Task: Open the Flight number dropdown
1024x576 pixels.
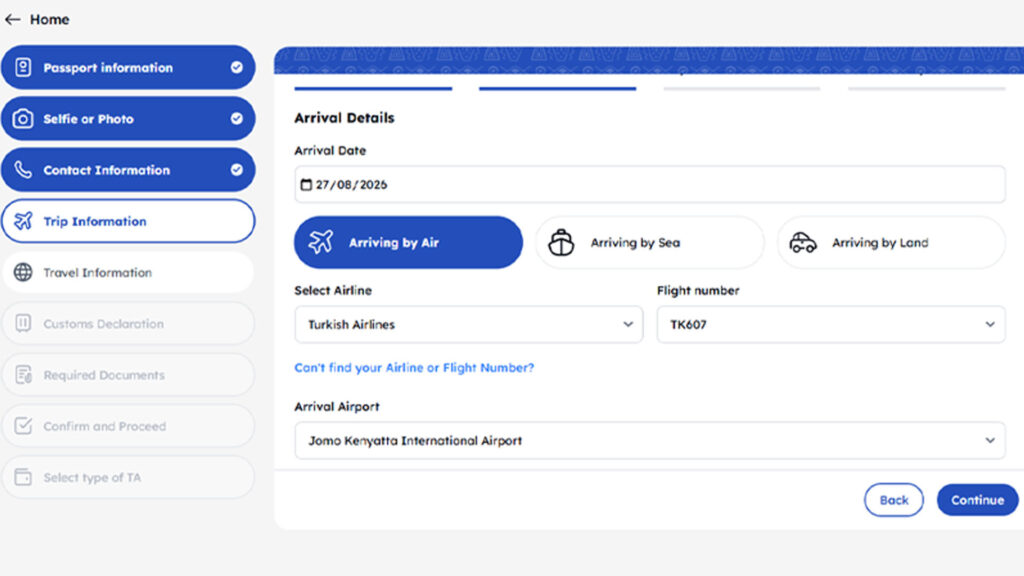Action: (831, 325)
